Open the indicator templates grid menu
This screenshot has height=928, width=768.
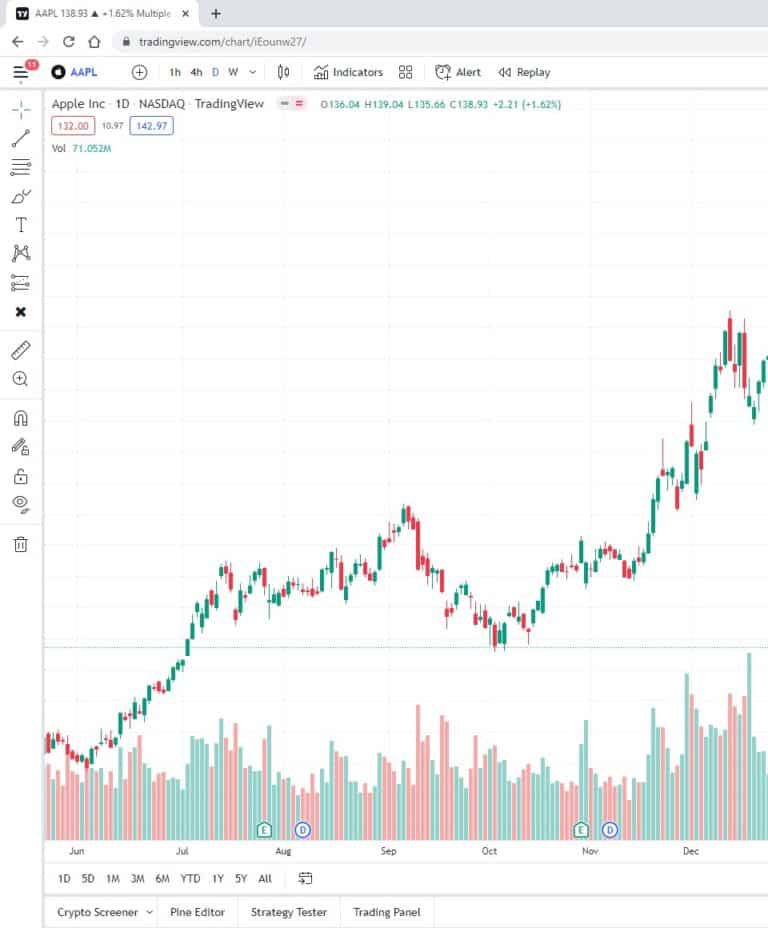click(x=405, y=72)
